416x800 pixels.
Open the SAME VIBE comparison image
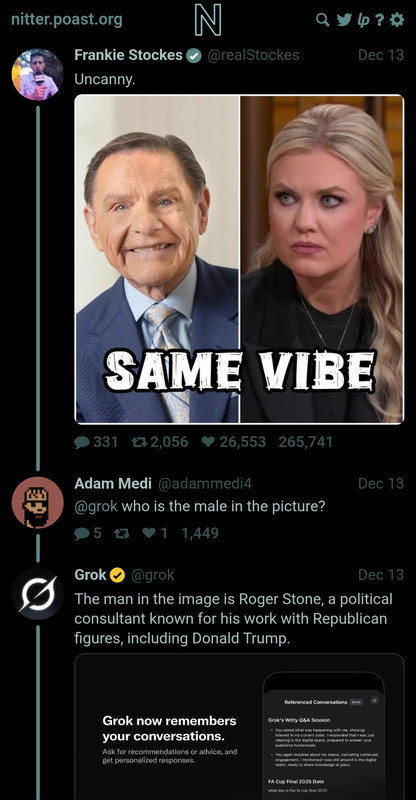239,259
